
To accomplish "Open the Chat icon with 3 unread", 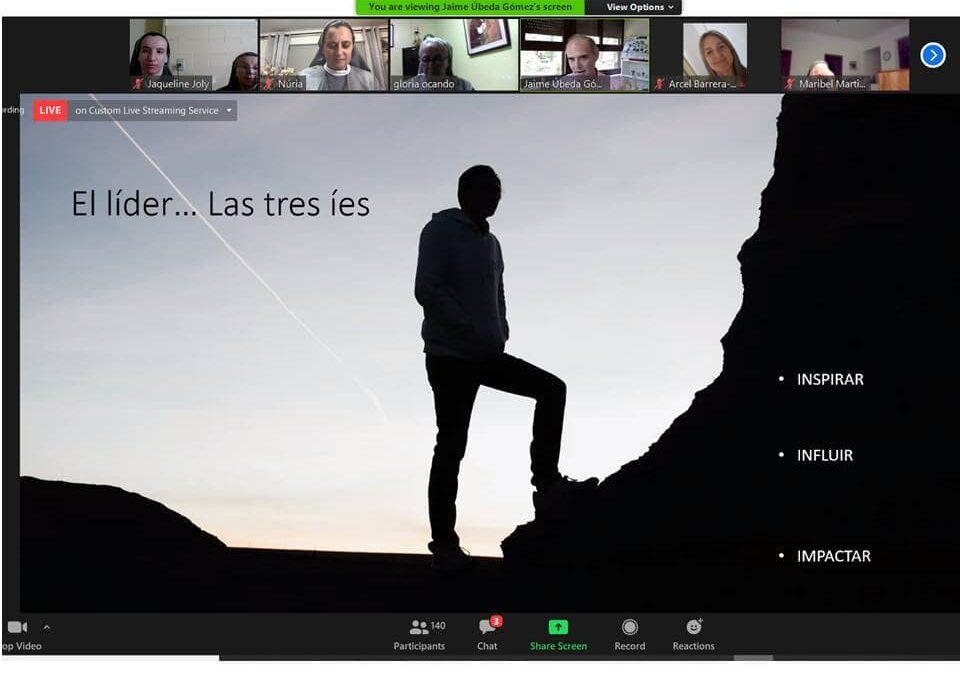I will (x=489, y=625).
